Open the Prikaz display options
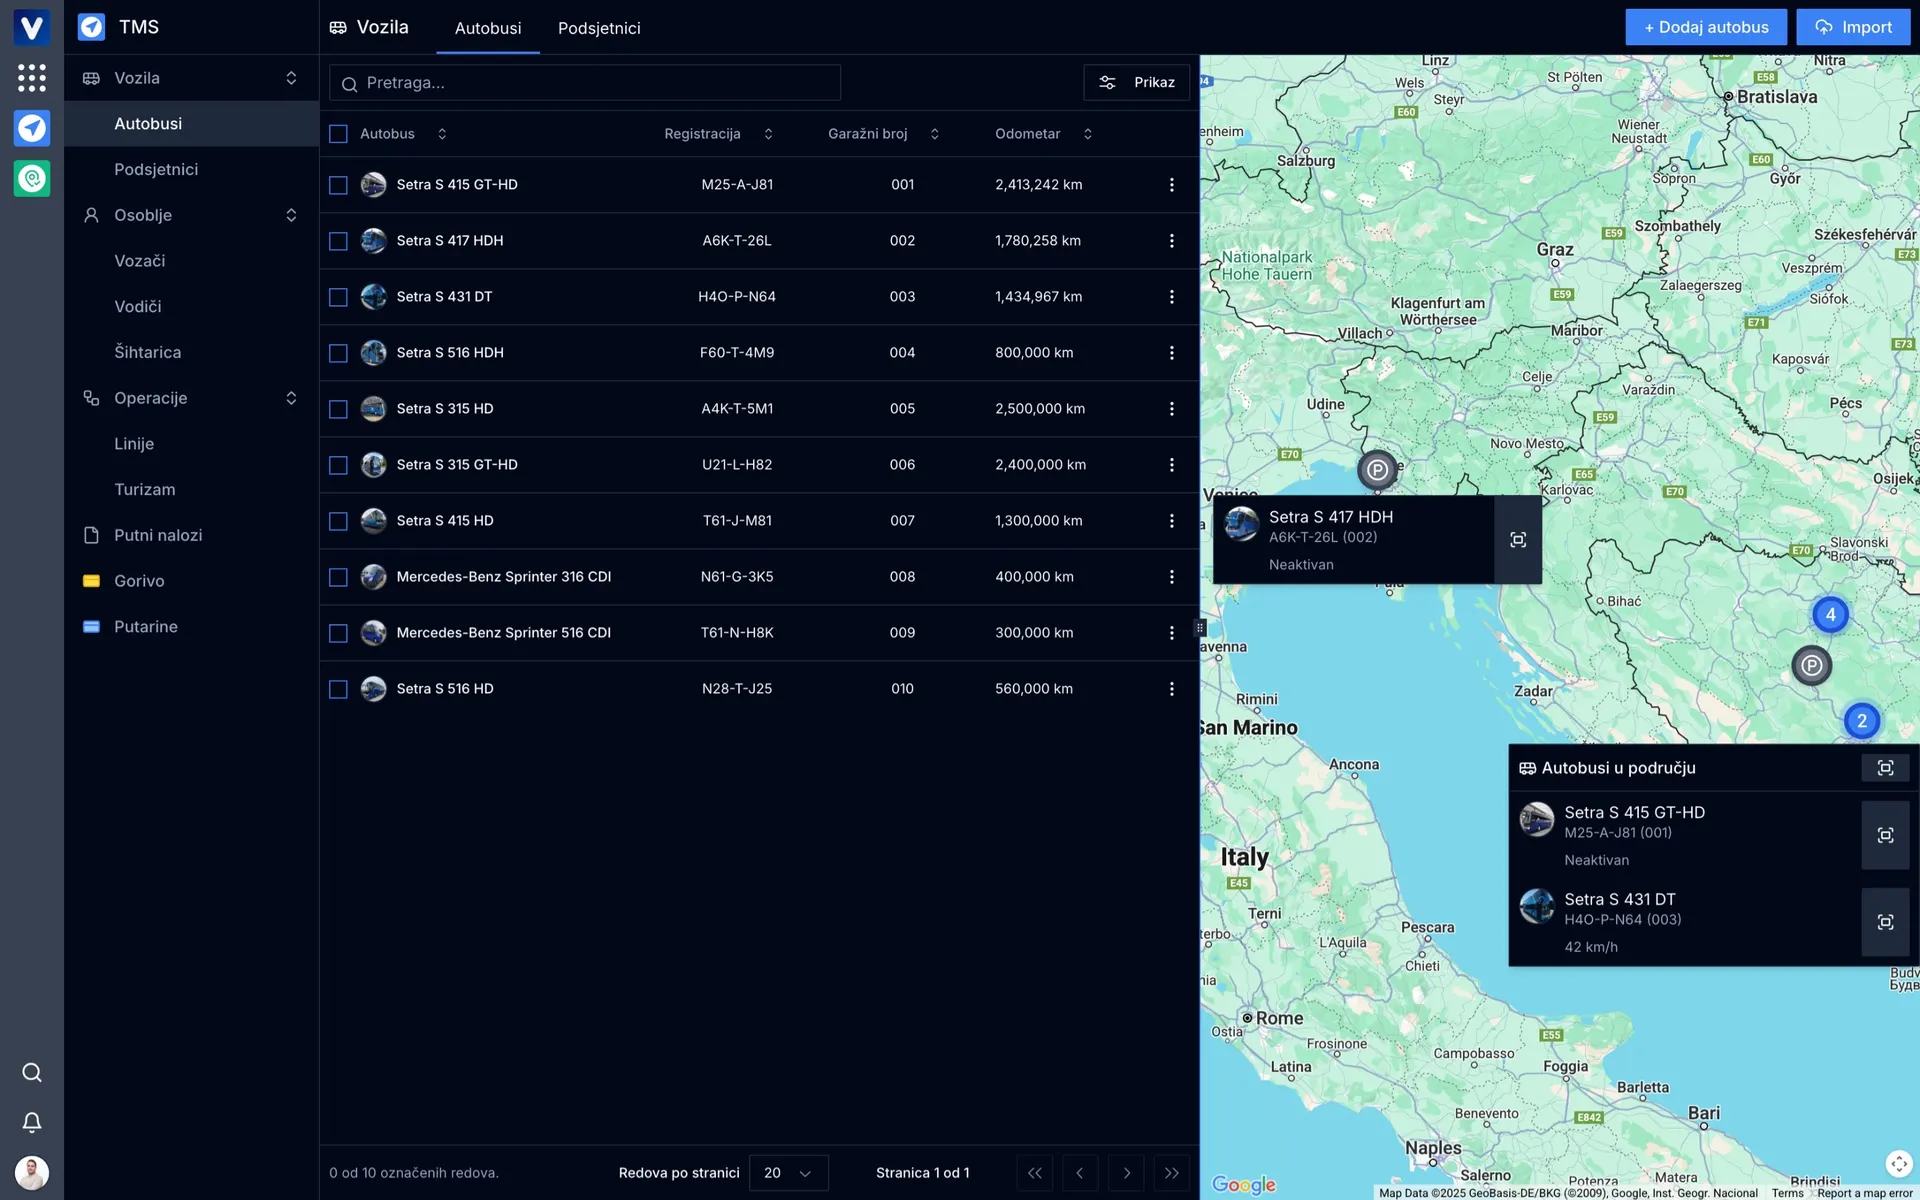Viewport: 1920px width, 1200px height. coord(1136,82)
